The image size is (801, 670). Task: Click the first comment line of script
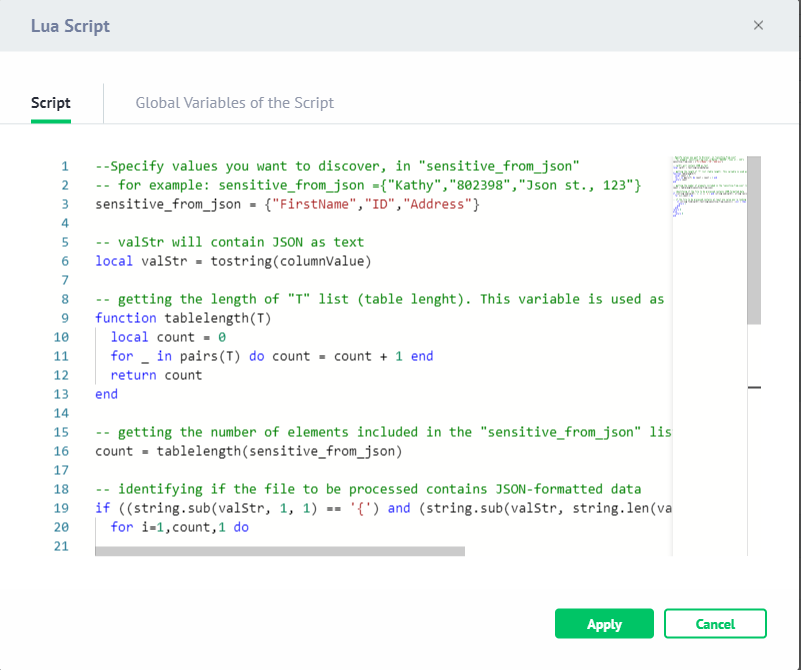337,166
